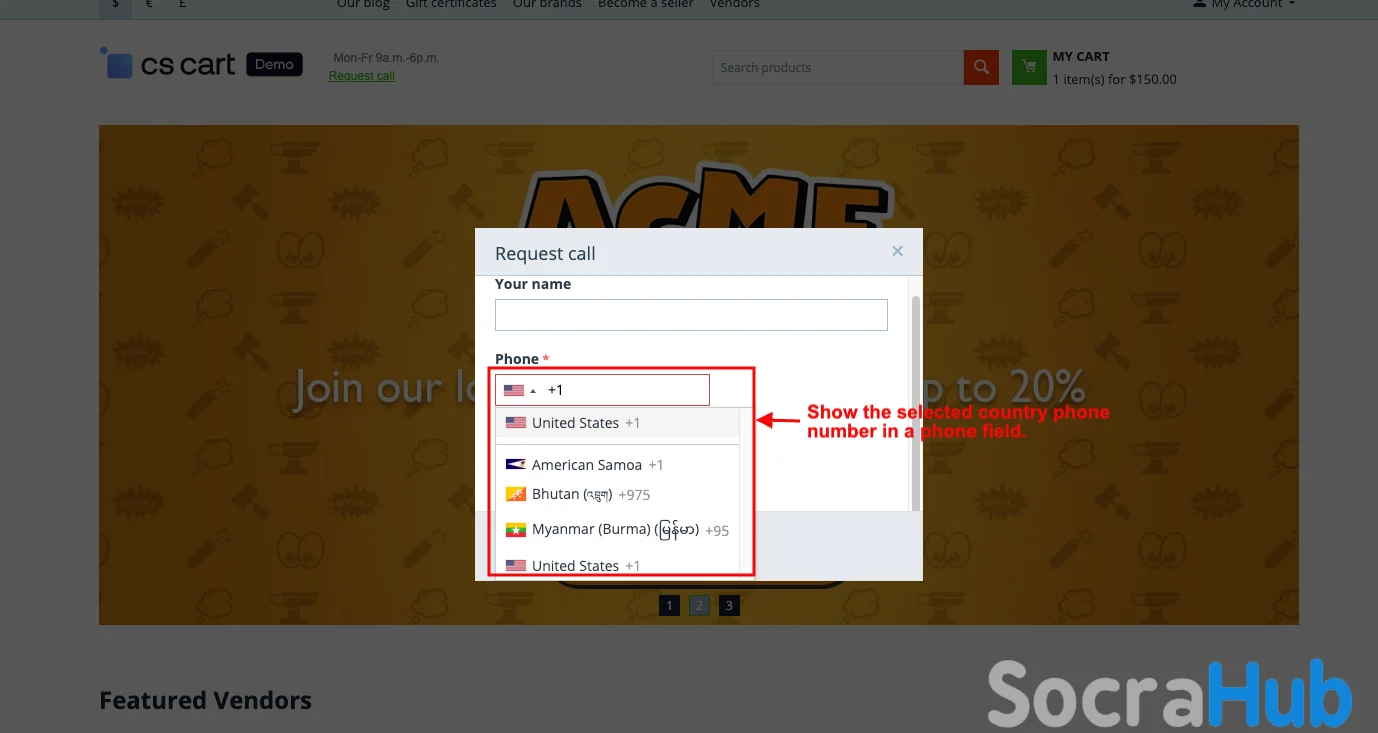The width and height of the screenshot is (1378, 733).
Task: Go to Become a seller page
Action: [x=646, y=4]
